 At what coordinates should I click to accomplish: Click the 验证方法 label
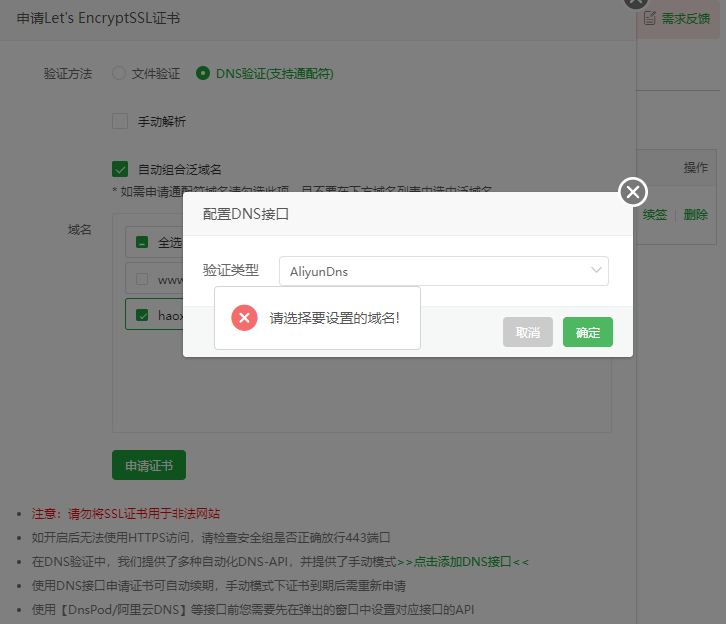click(68, 74)
